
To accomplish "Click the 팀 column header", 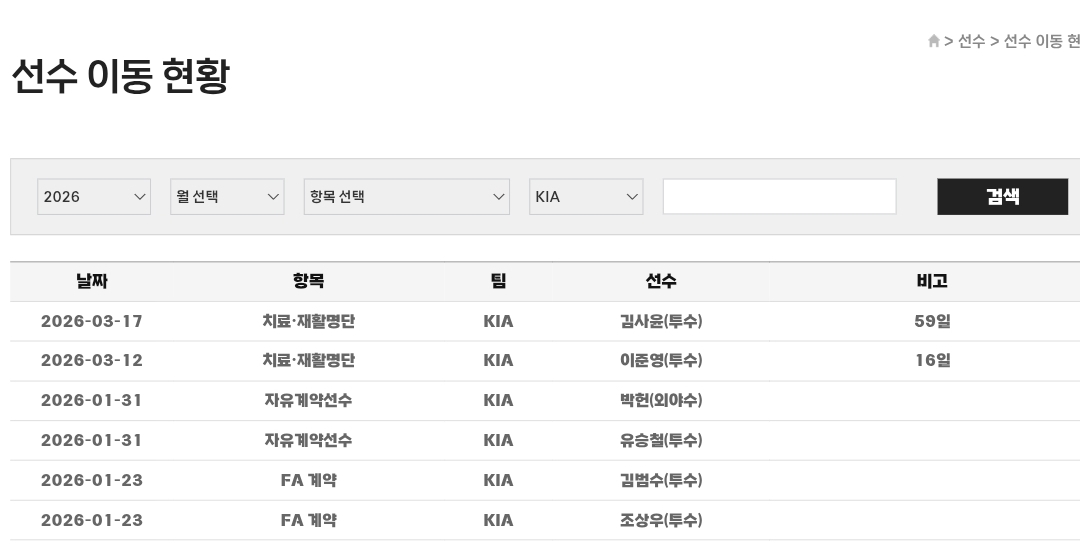I will [x=498, y=282].
